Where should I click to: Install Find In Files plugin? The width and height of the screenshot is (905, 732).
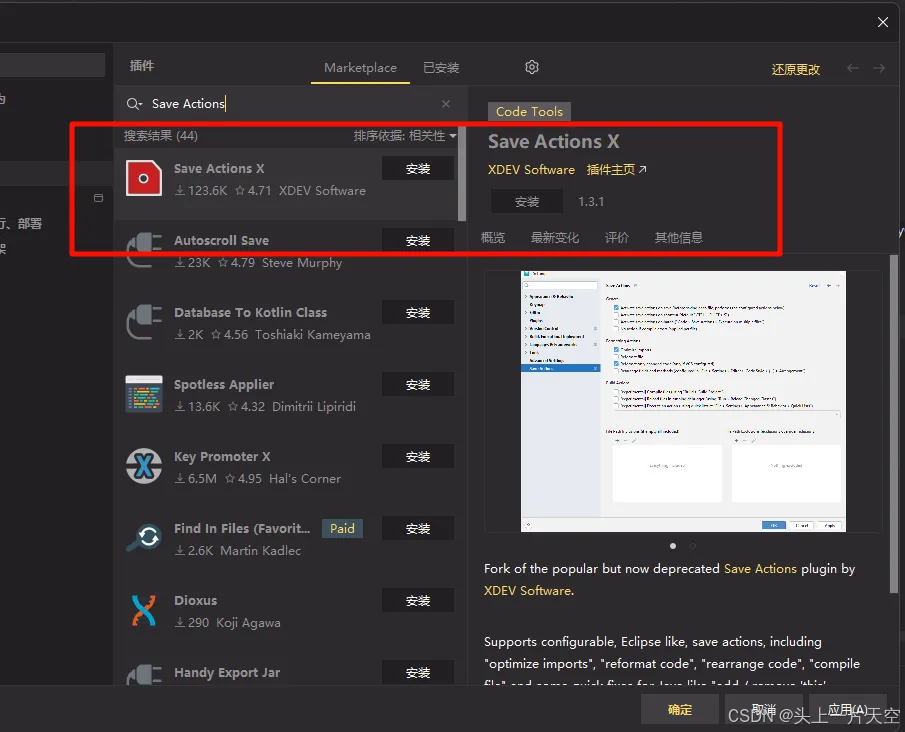click(418, 528)
